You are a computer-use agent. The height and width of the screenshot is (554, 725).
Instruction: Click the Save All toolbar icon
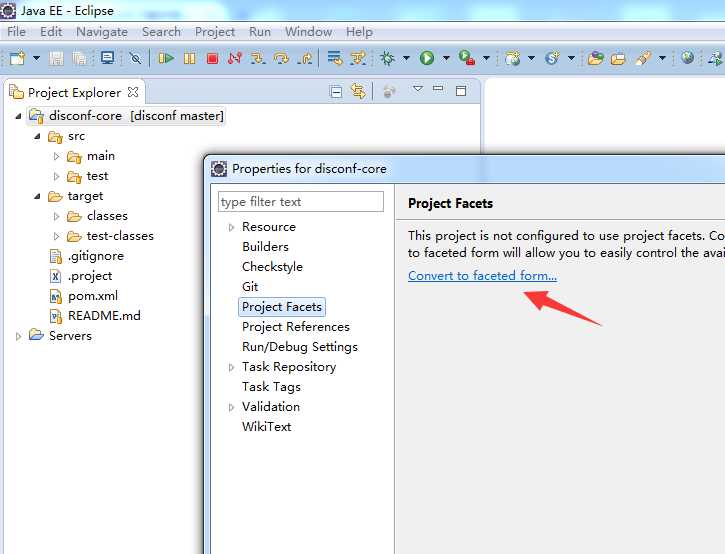point(80,58)
